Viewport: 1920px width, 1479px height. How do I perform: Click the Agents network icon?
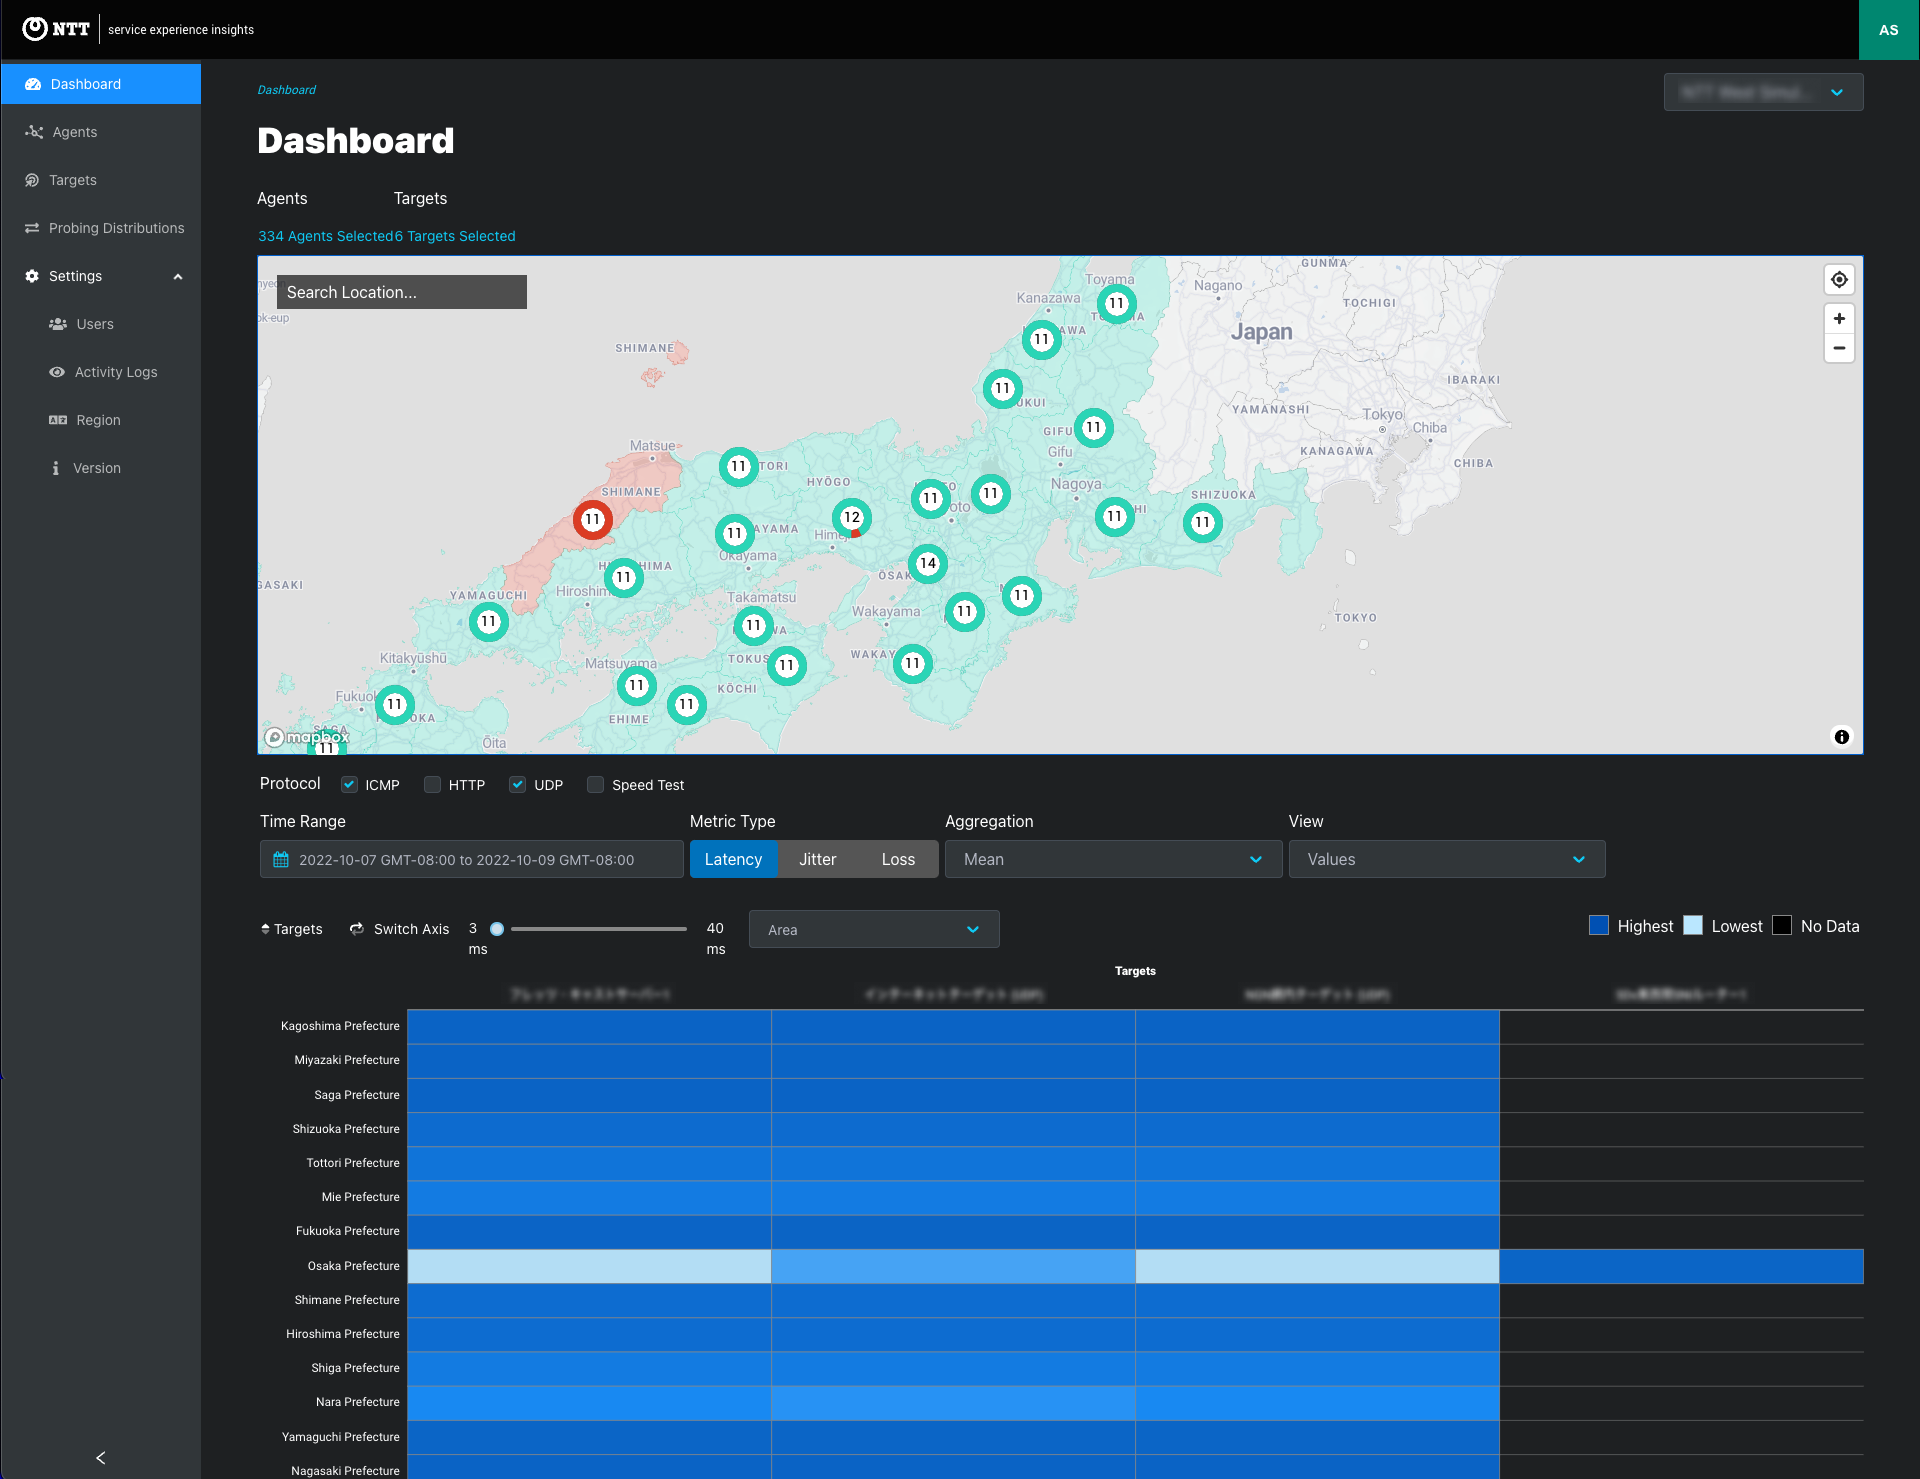[34, 132]
